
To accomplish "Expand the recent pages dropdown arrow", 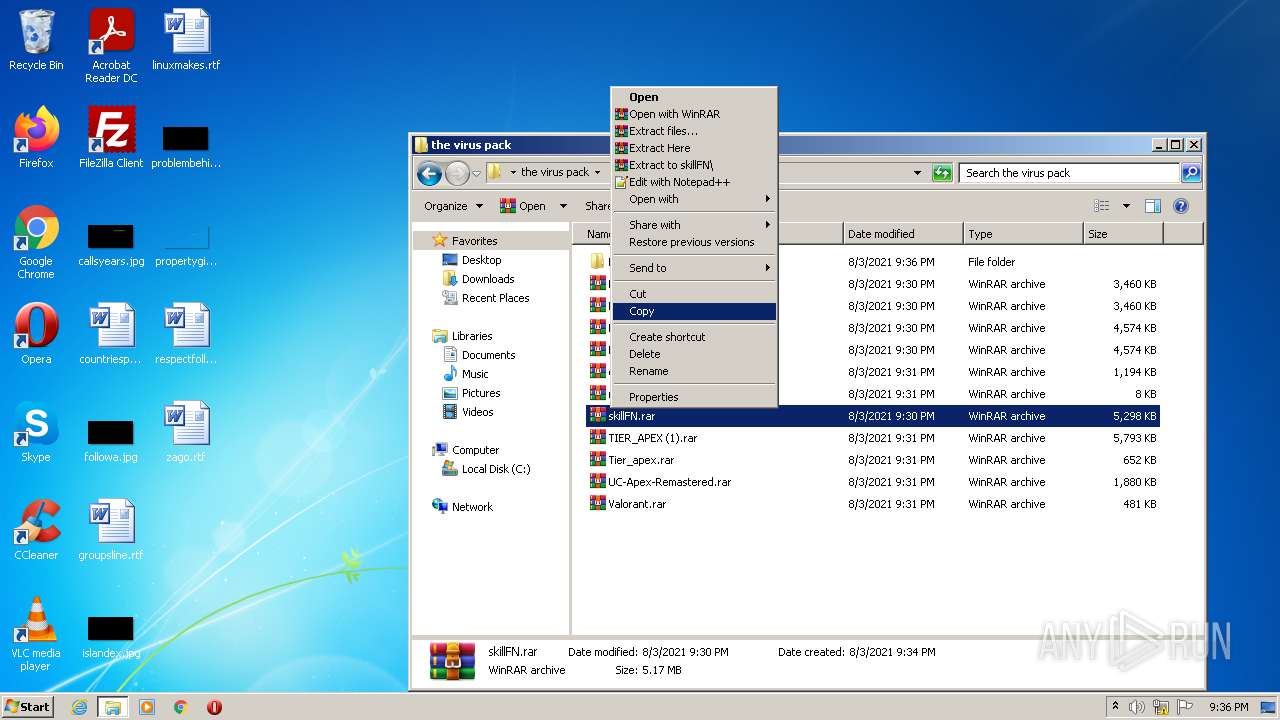I will point(477,173).
